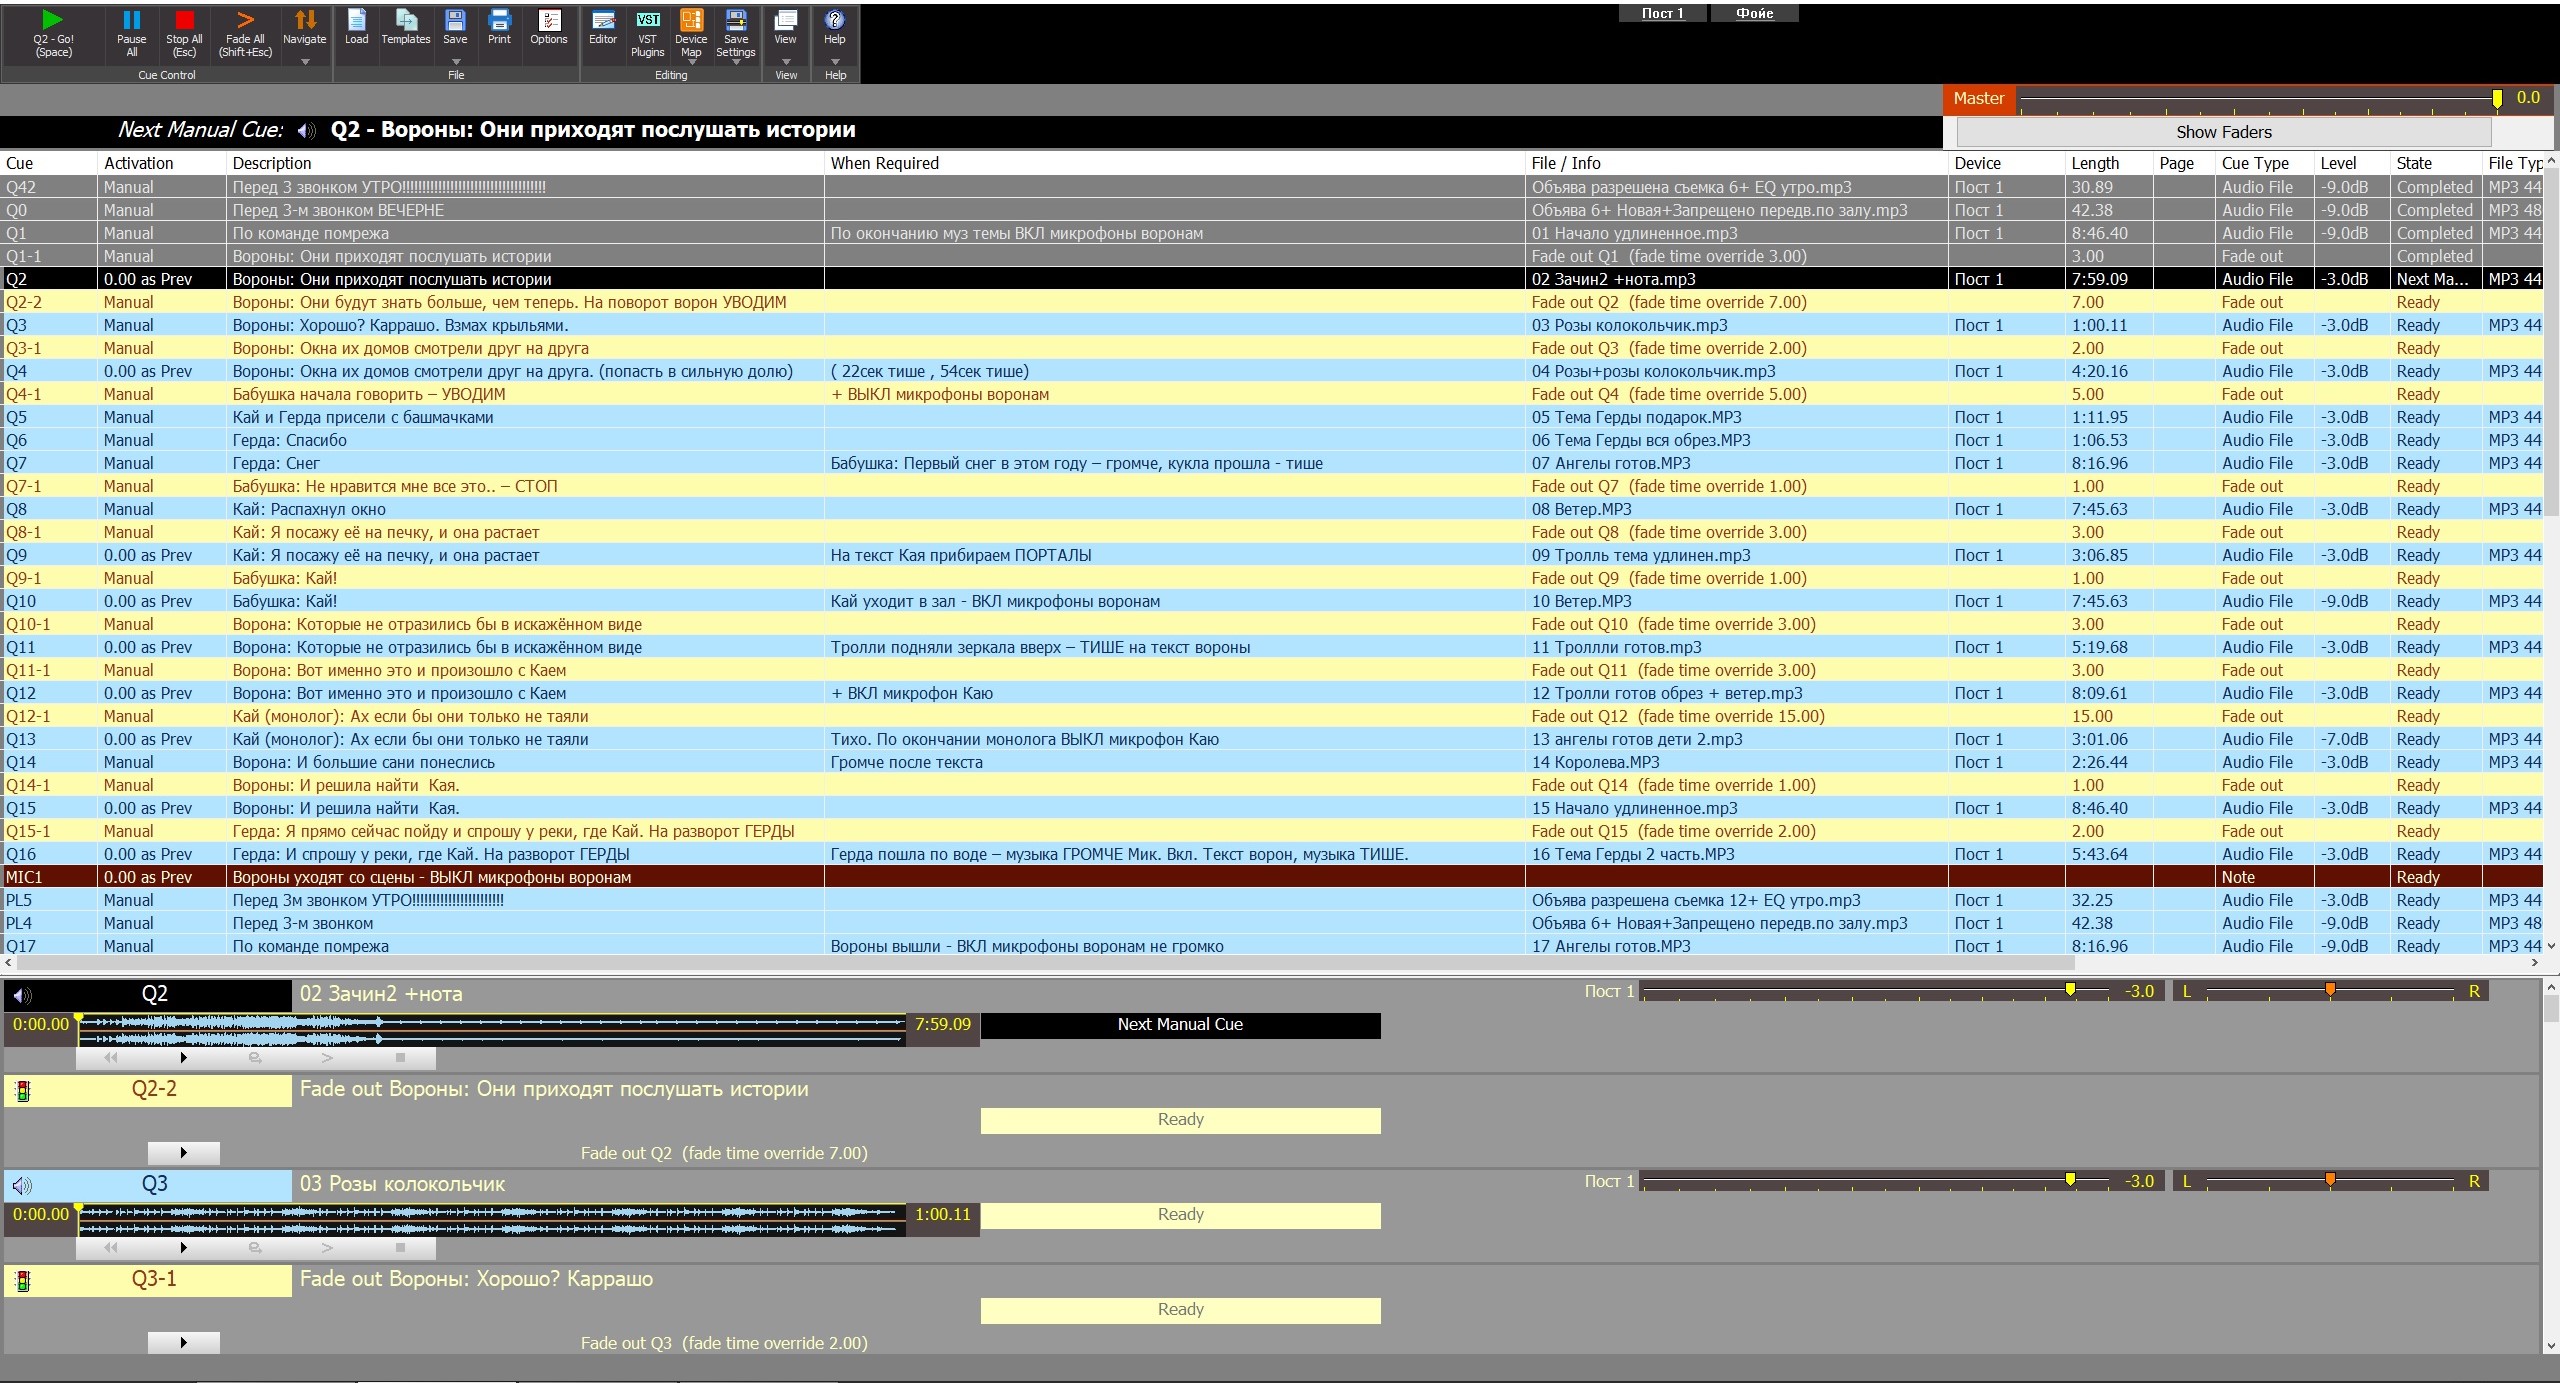Open the Help dropdown menu
2560x1383 pixels.
834,61
